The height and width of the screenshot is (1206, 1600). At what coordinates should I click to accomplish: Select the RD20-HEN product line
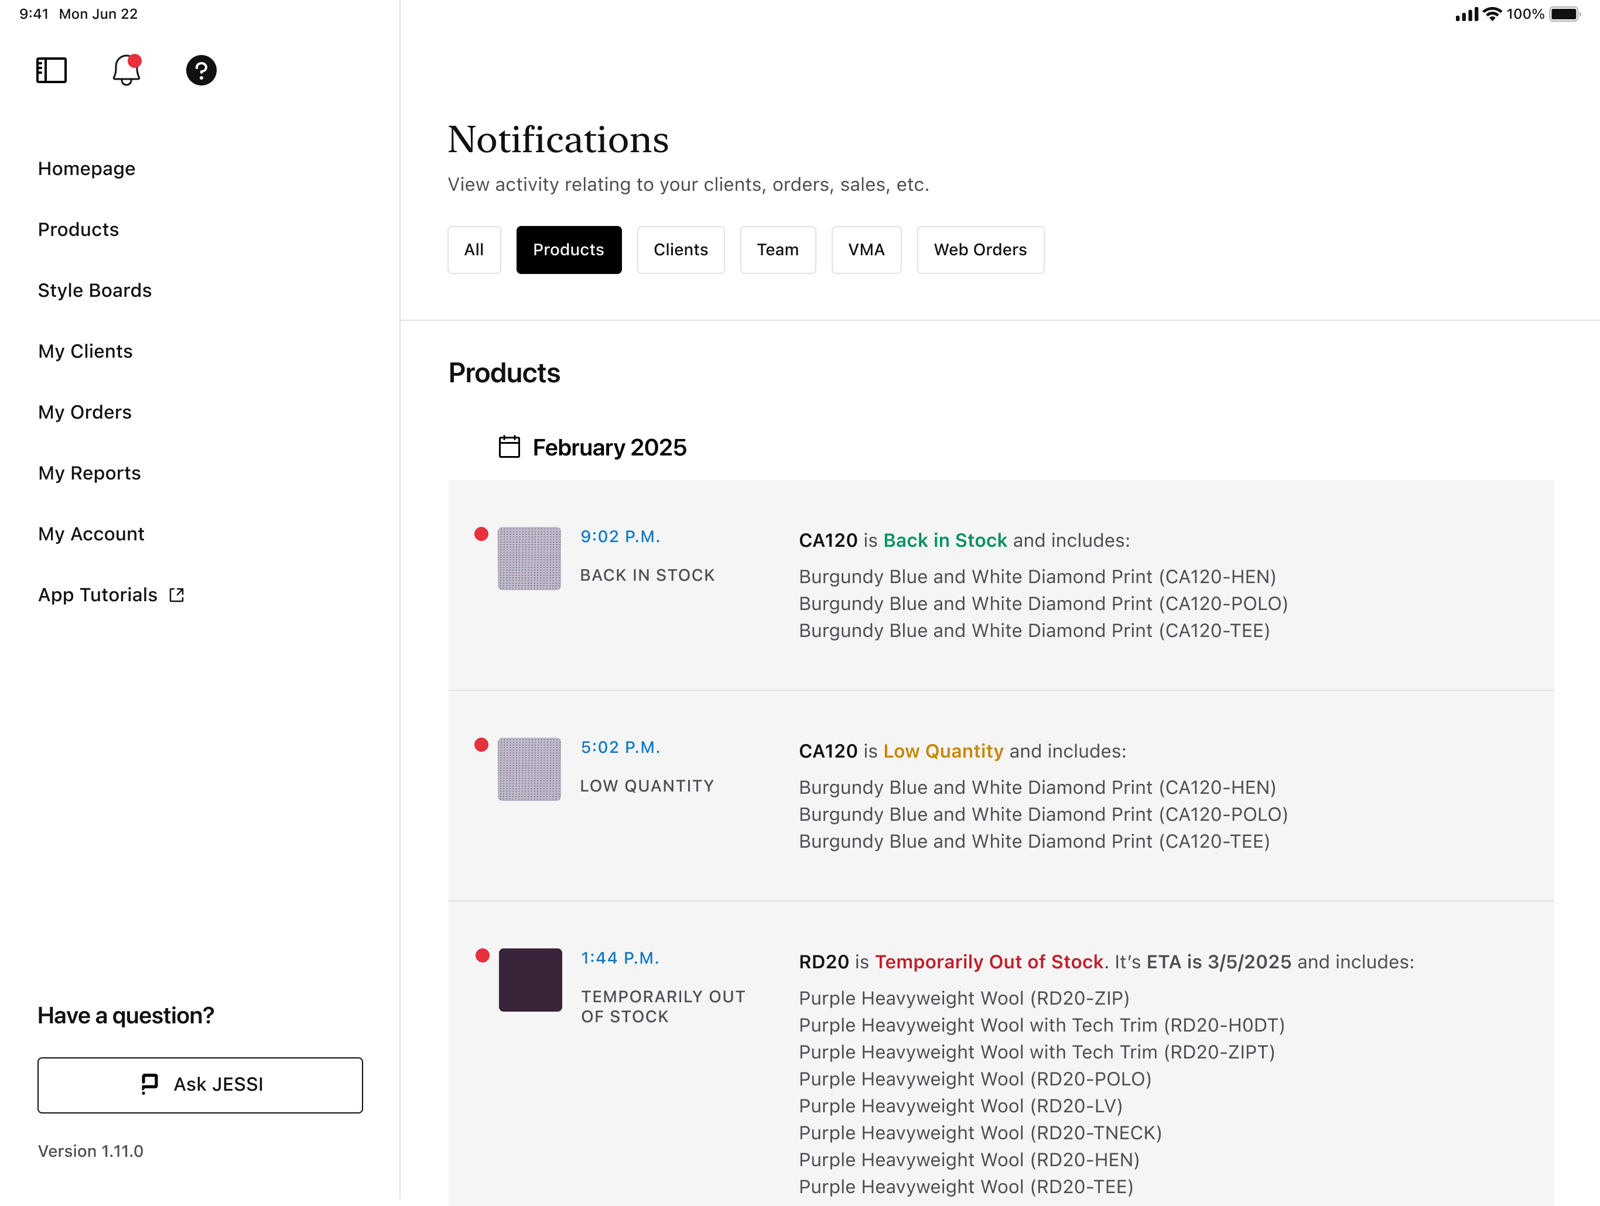(969, 1160)
